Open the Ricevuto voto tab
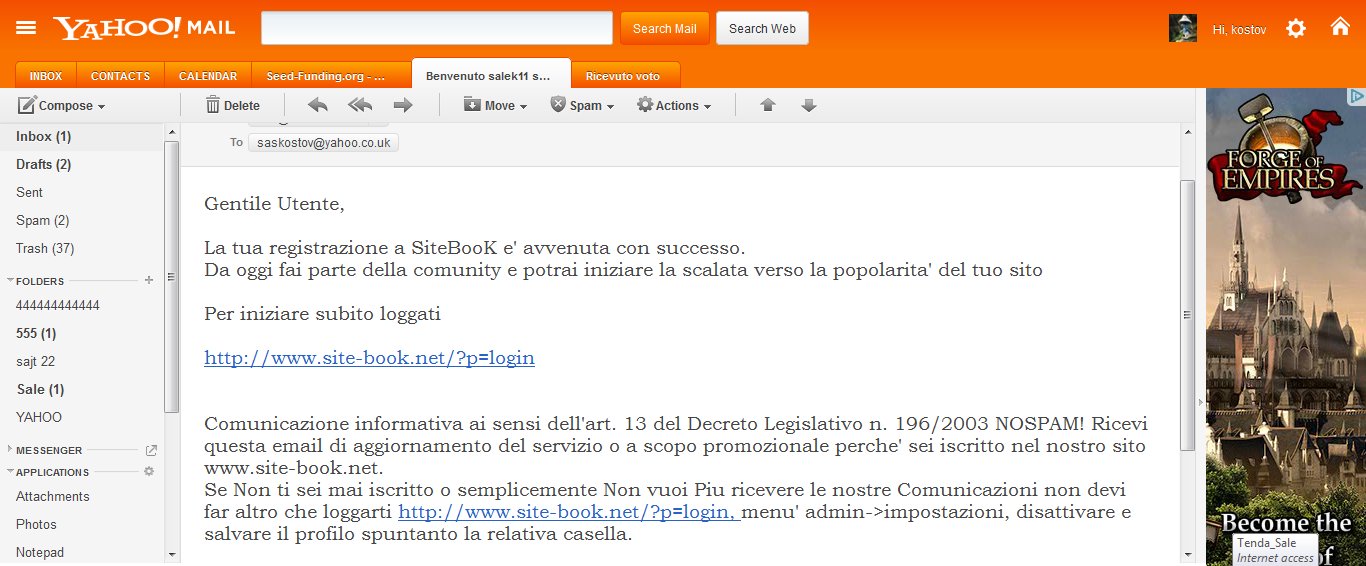This screenshot has width=1366, height=566. pyautogui.click(x=626, y=76)
